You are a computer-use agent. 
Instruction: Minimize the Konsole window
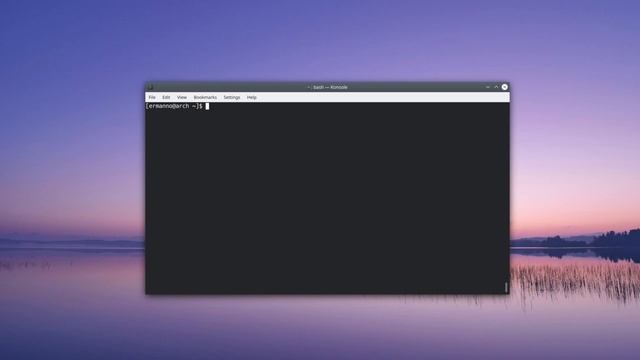tap(488, 87)
